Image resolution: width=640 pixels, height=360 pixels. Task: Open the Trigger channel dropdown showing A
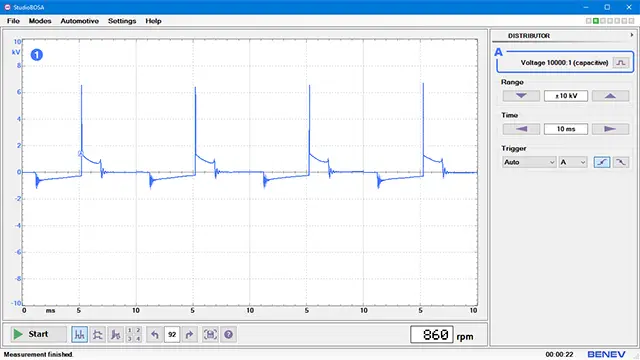click(x=573, y=162)
